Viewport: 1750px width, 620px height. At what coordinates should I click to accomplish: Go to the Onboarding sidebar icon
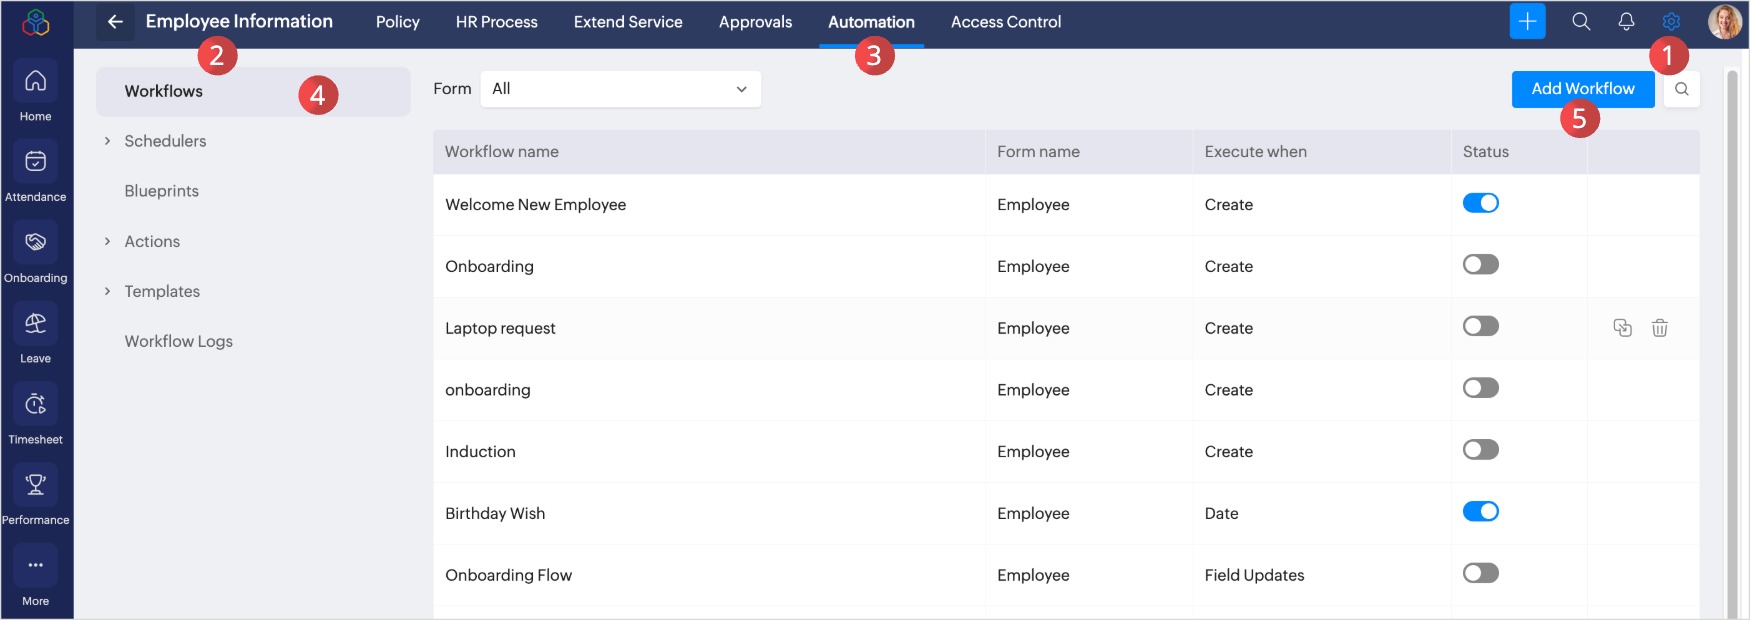pyautogui.click(x=35, y=243)
